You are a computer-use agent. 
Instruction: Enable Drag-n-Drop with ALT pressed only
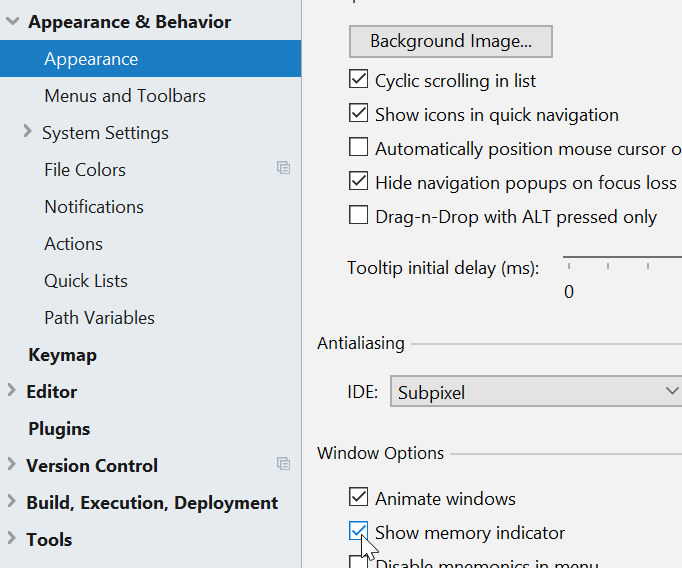coord(358,216)
